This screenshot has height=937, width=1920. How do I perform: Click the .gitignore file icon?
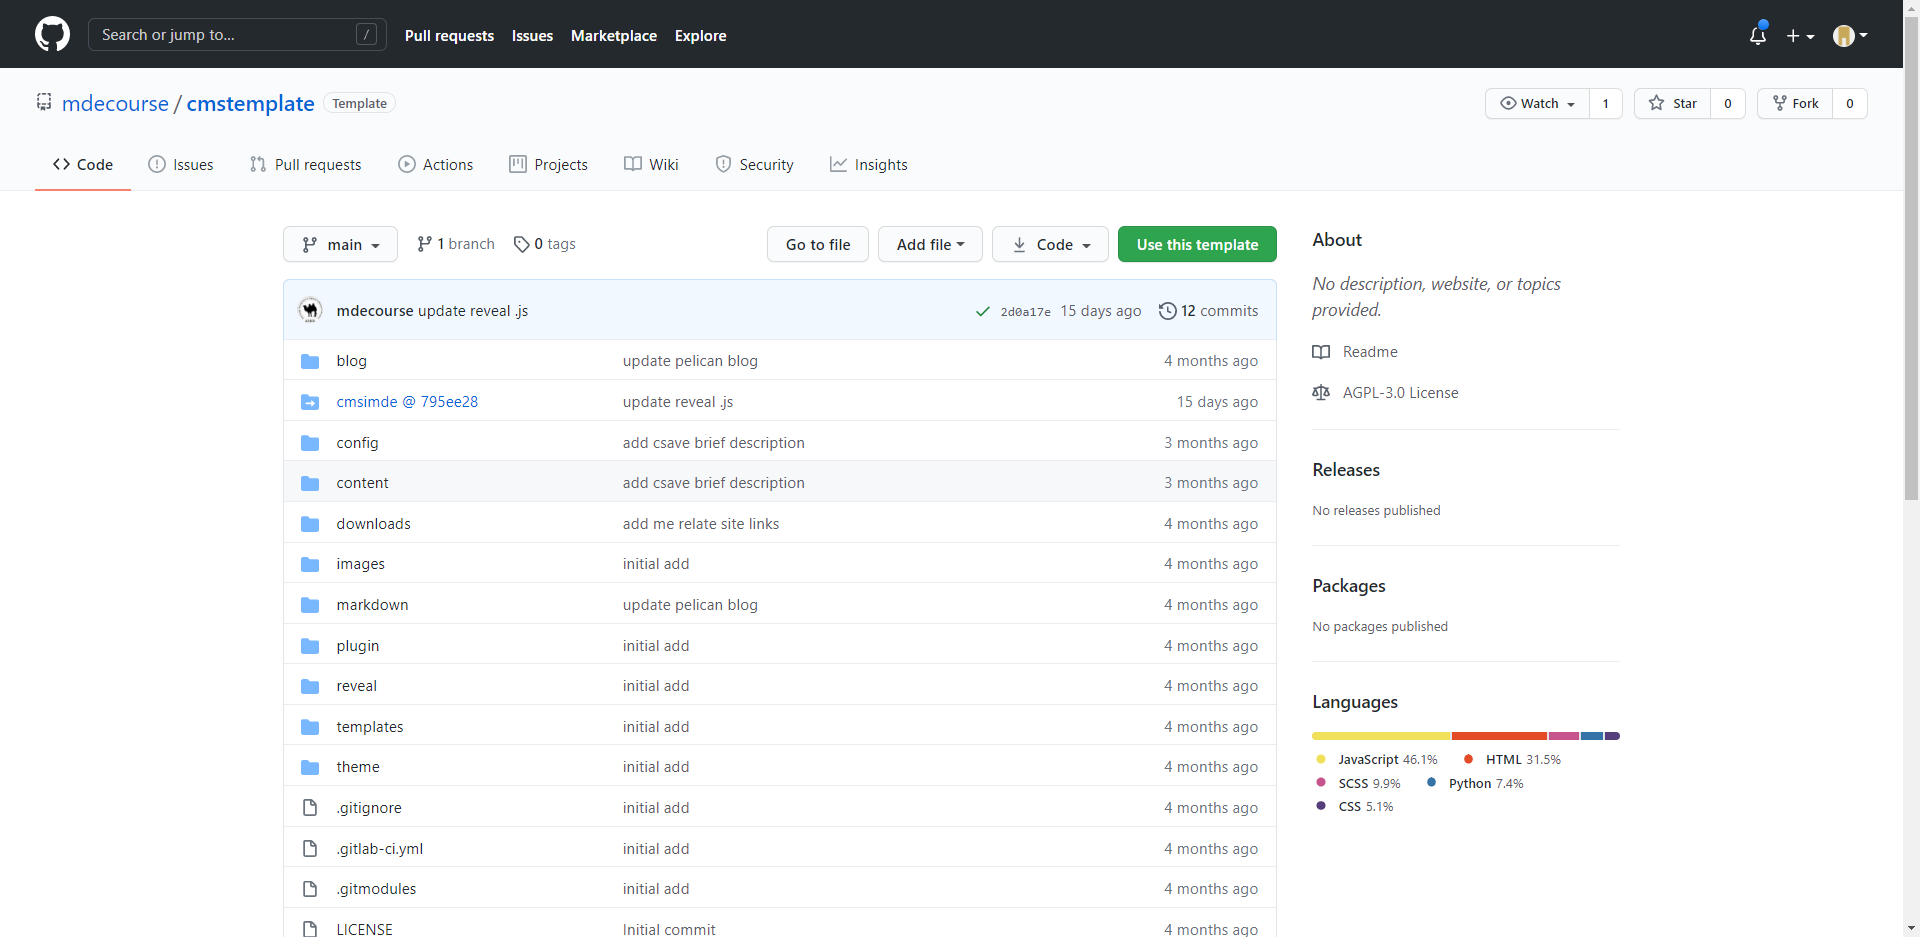(x=310, y=808)
